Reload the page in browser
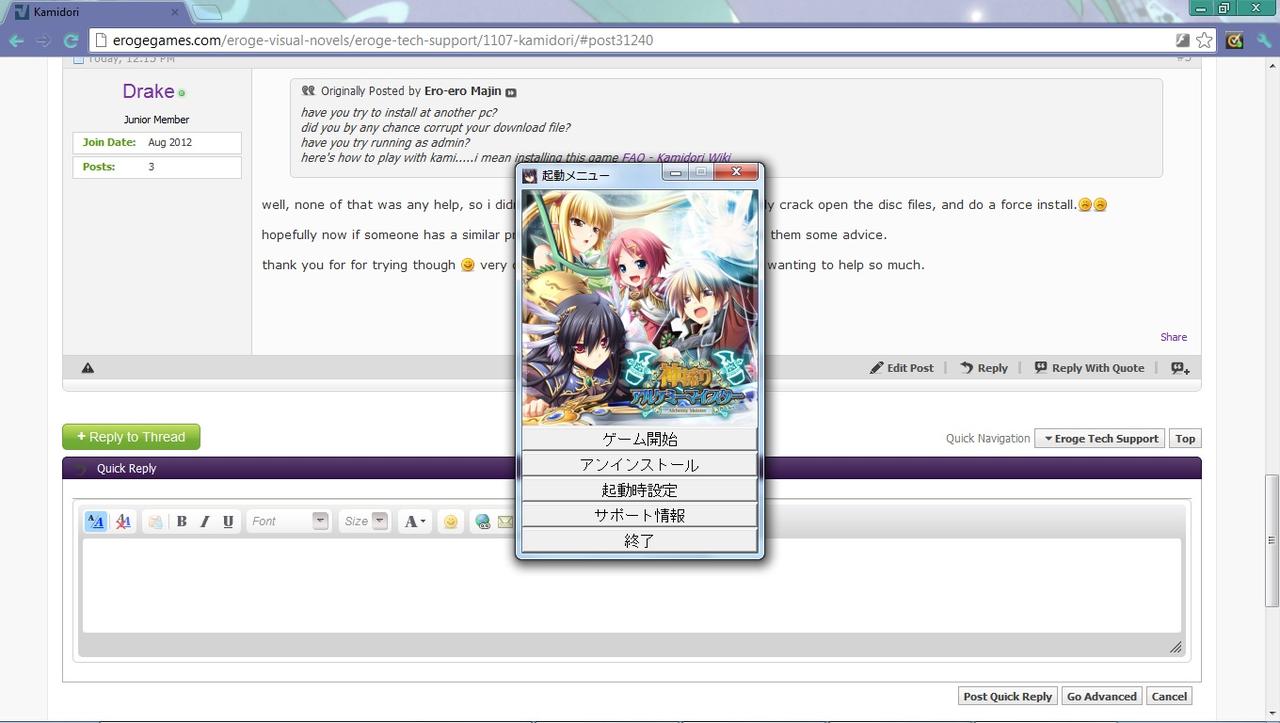 tap(71, 41)
